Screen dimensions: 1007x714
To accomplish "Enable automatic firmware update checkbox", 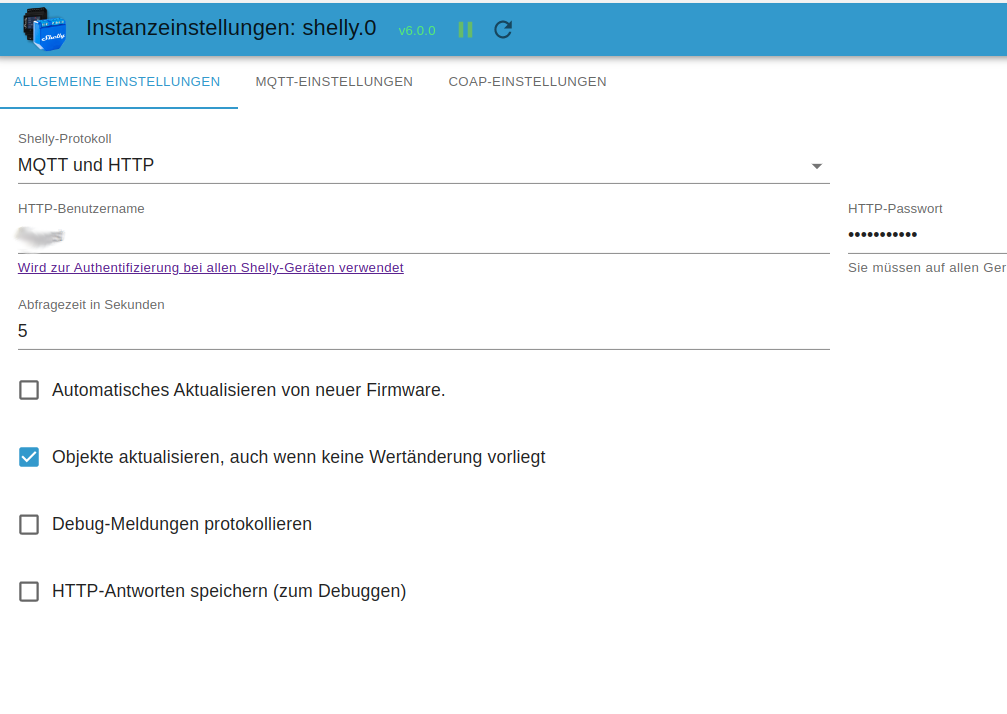I will tap(29, 390).
